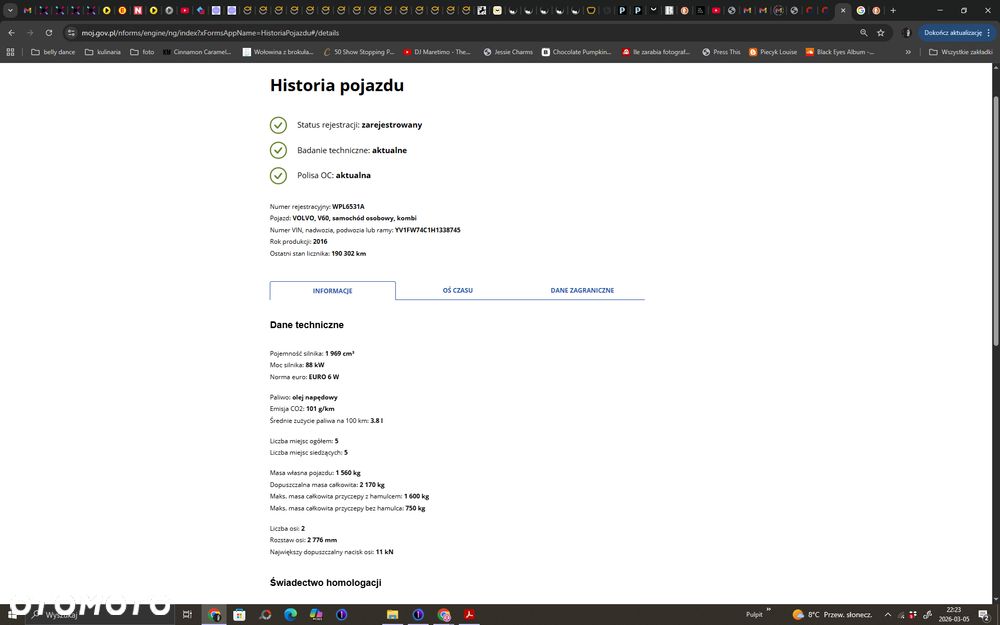
Task: Click the registration number WPL6531A
Action: point(348,207)
